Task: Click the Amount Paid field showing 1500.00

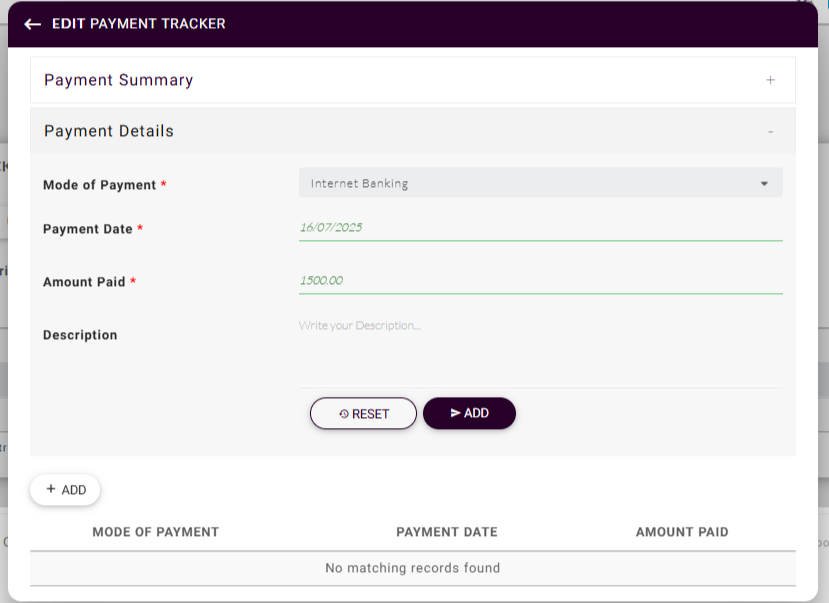Action: 540,281
